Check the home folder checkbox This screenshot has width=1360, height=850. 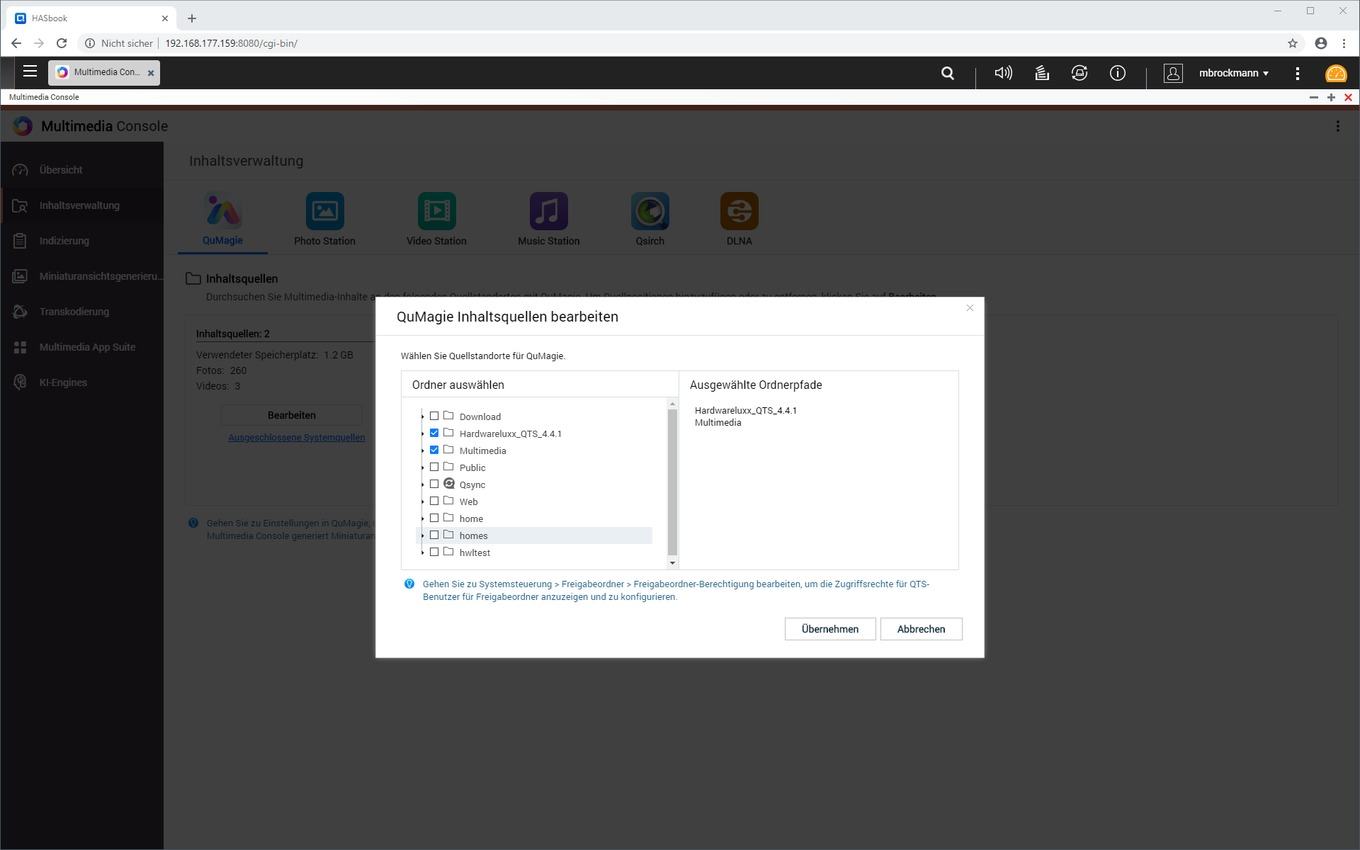[x=434, y=518]
